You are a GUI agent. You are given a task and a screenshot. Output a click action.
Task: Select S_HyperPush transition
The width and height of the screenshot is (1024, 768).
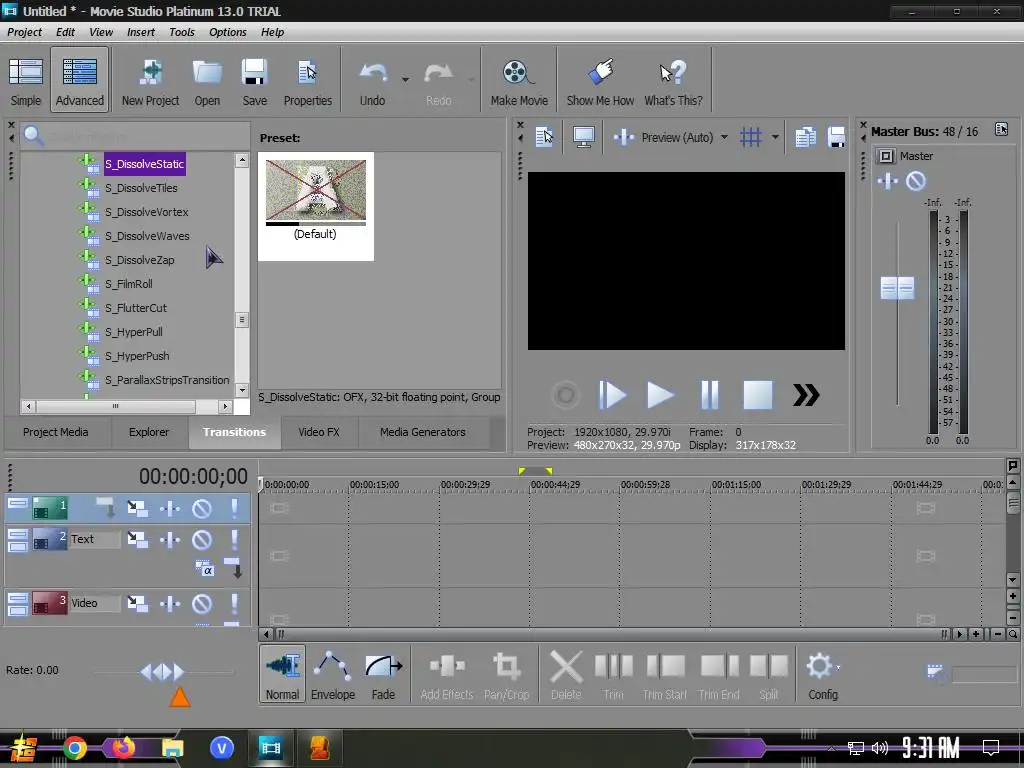click(x=137, y=356)
